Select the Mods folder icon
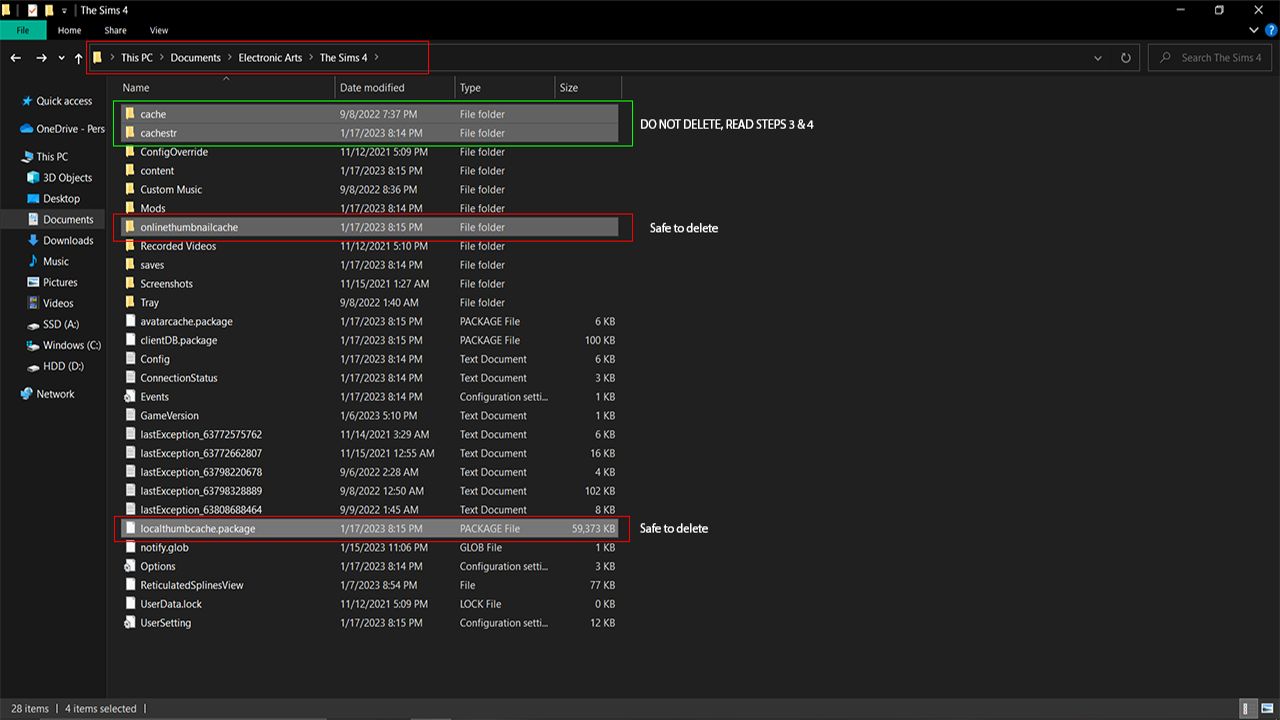 click(x=130, y=208)
